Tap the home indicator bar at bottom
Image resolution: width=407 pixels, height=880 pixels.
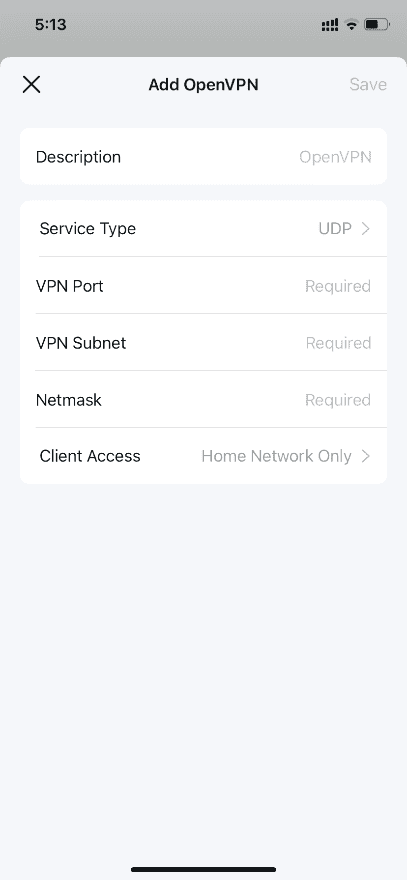(x=203, y=869)
